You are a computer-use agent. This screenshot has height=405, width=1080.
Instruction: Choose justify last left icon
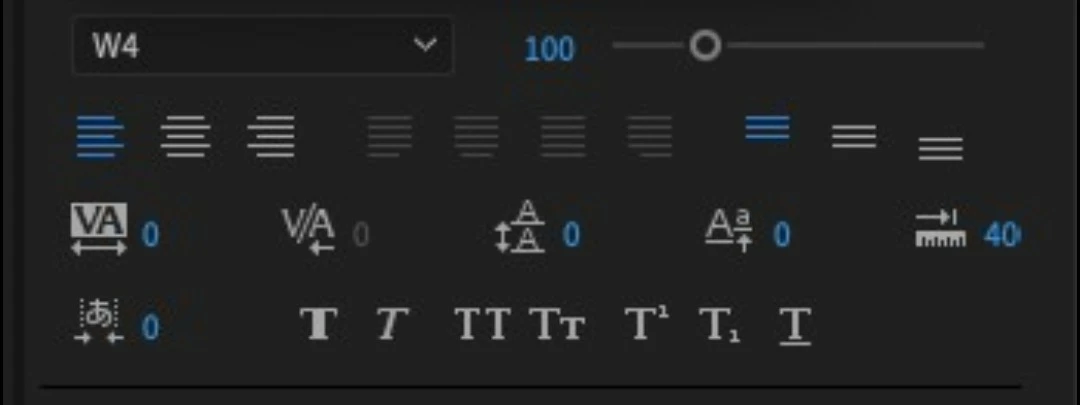pyautogui.click(x=390, y=136)
